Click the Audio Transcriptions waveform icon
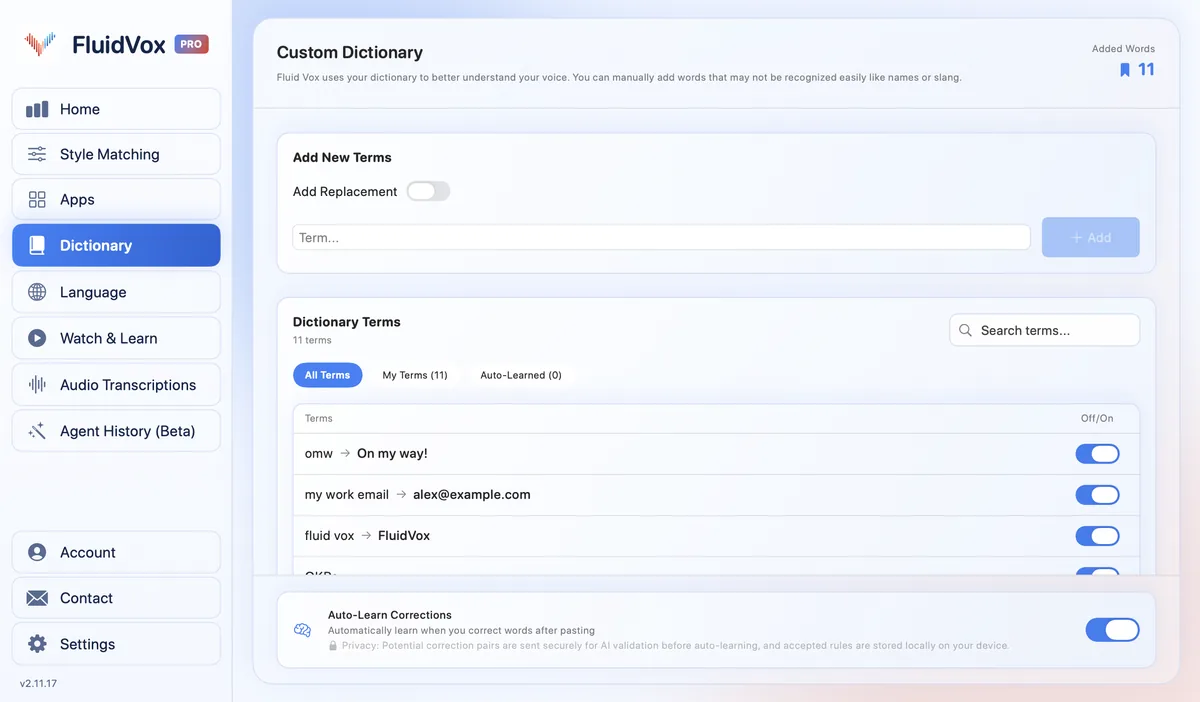This screenshot has width=1200, height=702. 37,385
